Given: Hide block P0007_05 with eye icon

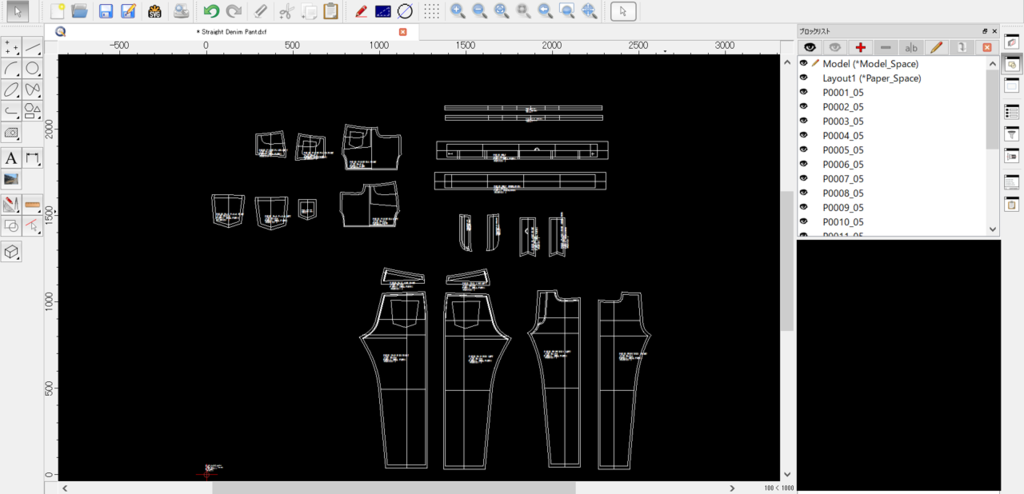Looking at the screenshot, I should [804, 178].
